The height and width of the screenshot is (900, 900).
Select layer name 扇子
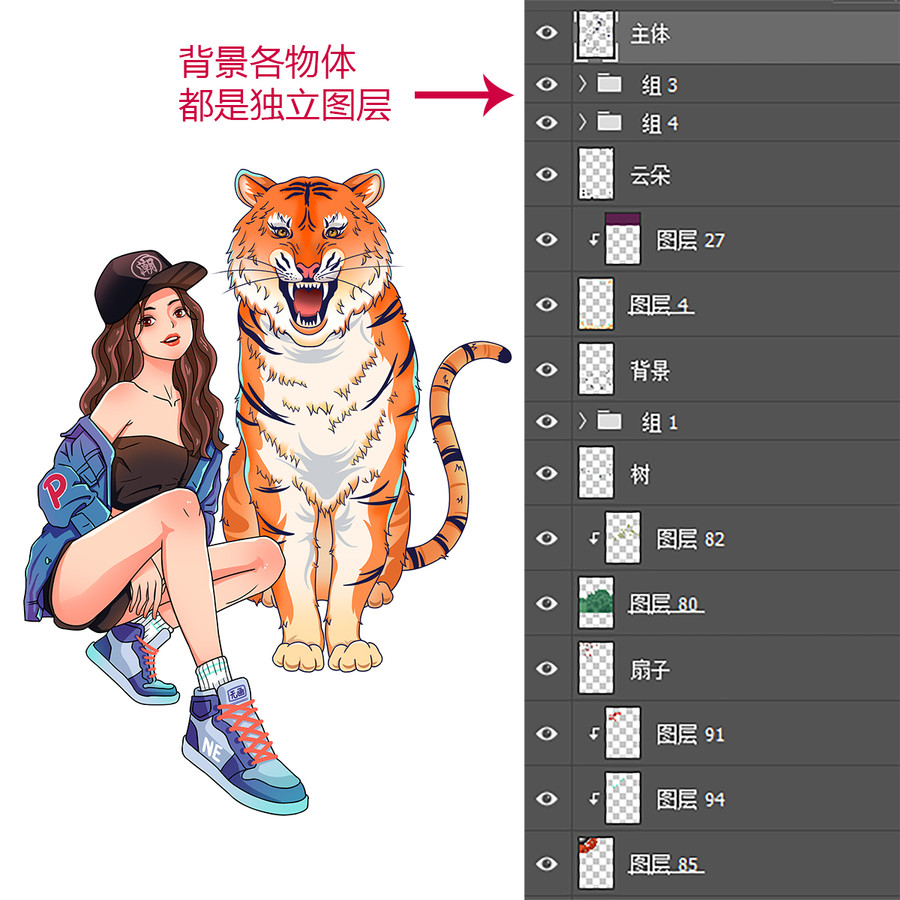pyautogui.click(x=650, y=669)
